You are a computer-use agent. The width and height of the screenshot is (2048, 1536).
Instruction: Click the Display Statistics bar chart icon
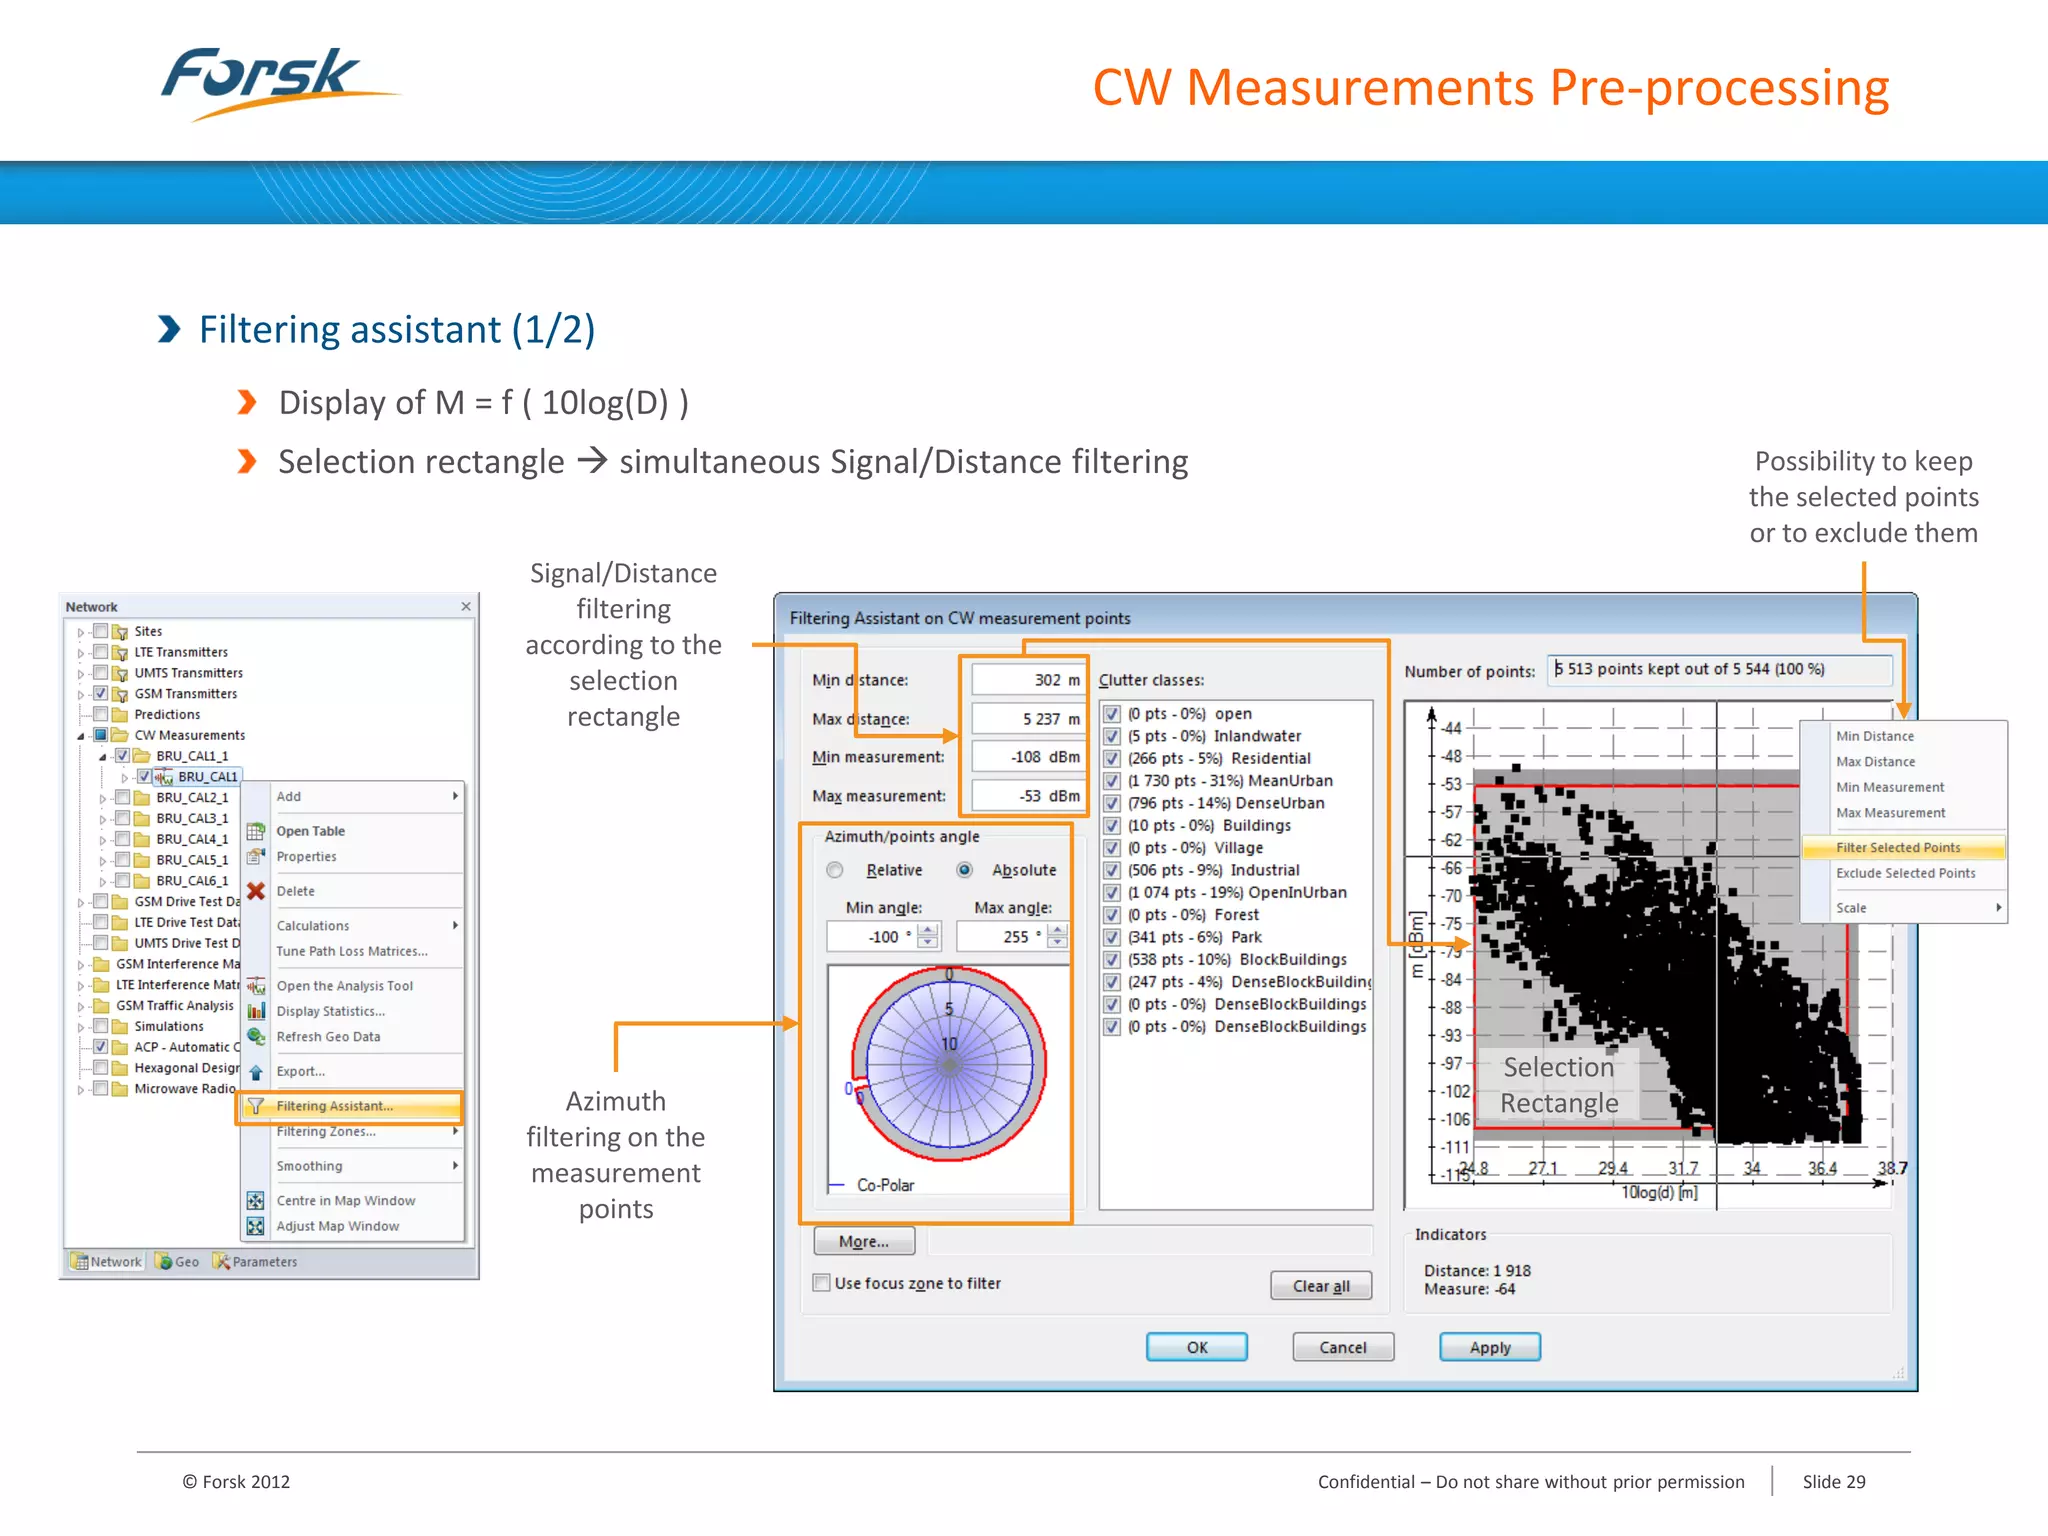coord(256,1011)
